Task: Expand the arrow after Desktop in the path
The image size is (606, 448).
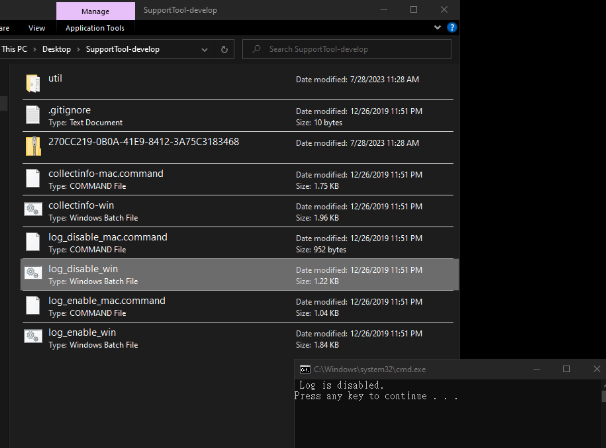Action: pos(78,49)
